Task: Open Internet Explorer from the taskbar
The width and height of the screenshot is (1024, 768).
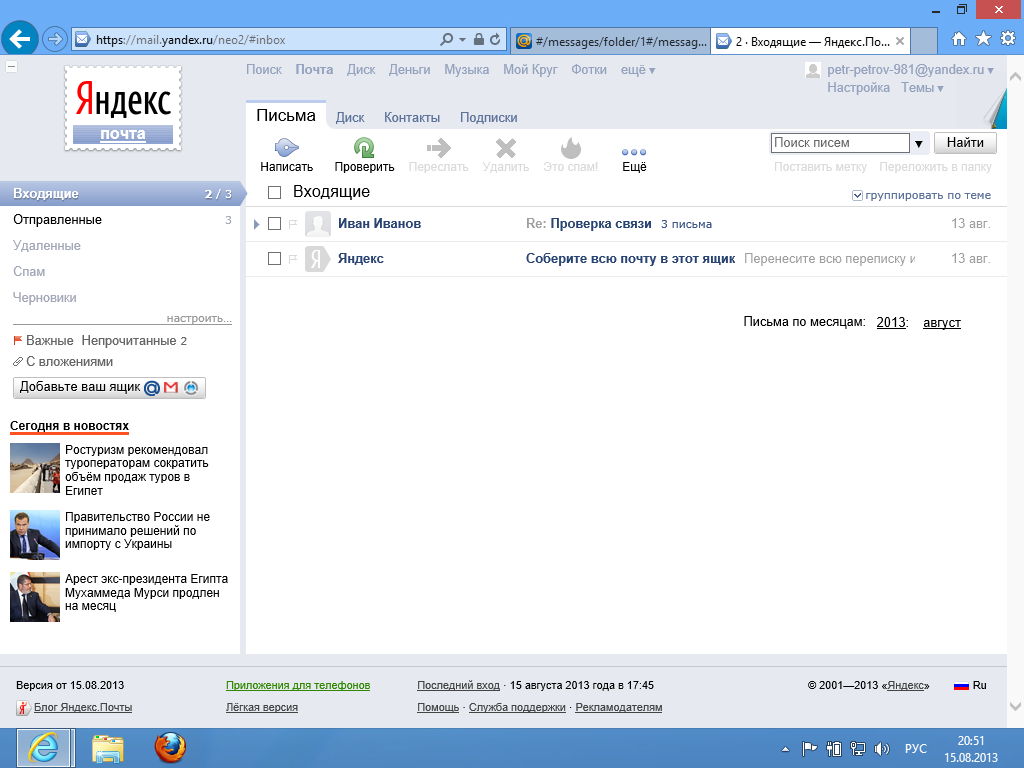Action: pos(44,748)
